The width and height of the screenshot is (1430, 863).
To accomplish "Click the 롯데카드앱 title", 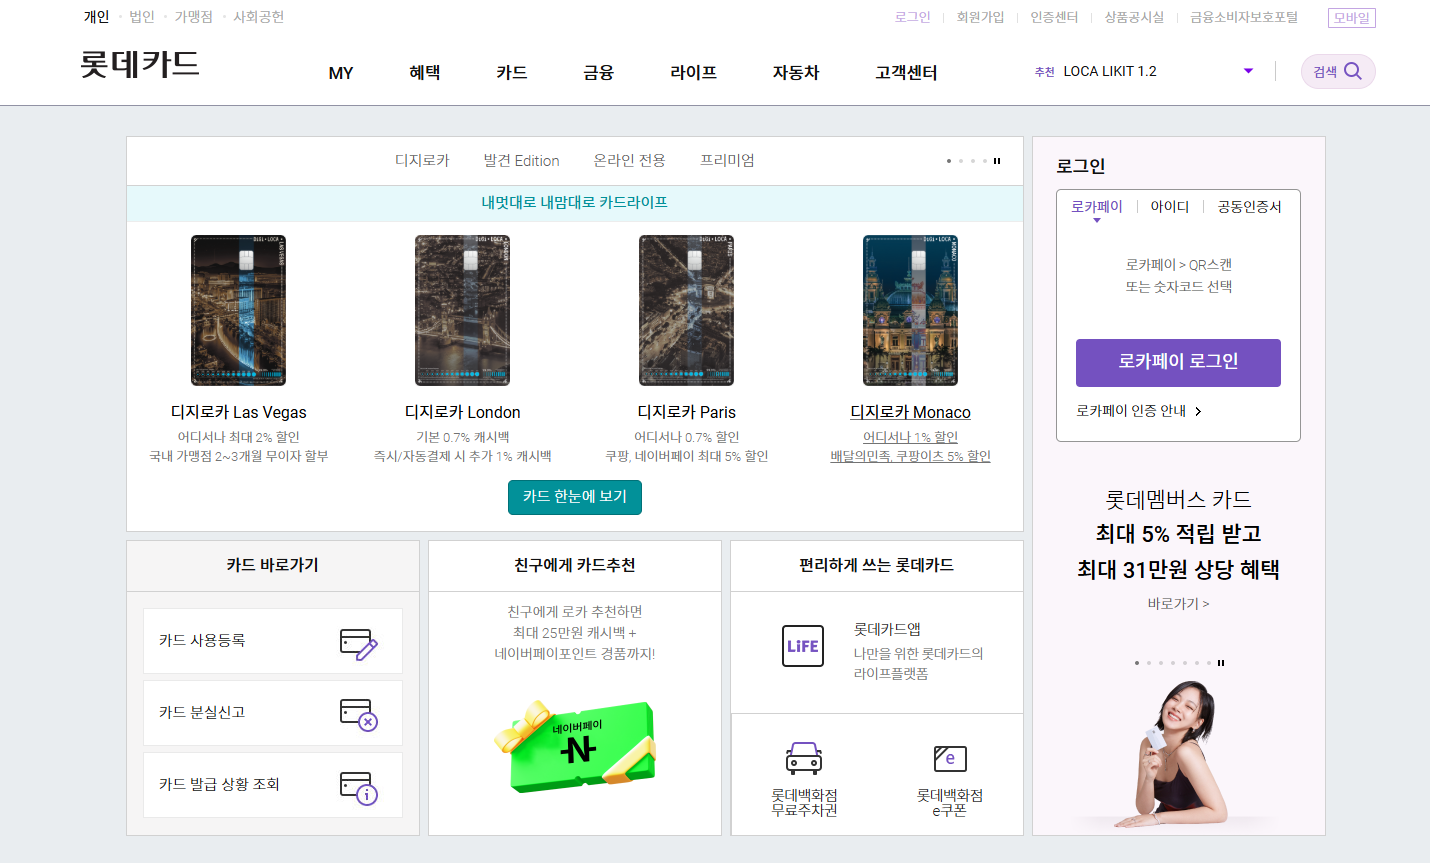I will tap(887, 629).
